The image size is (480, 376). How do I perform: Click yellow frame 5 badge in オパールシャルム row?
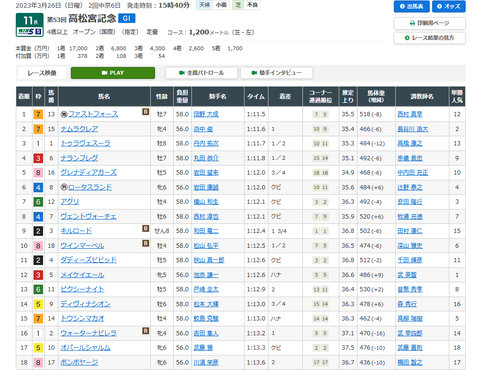coord(38,348)
